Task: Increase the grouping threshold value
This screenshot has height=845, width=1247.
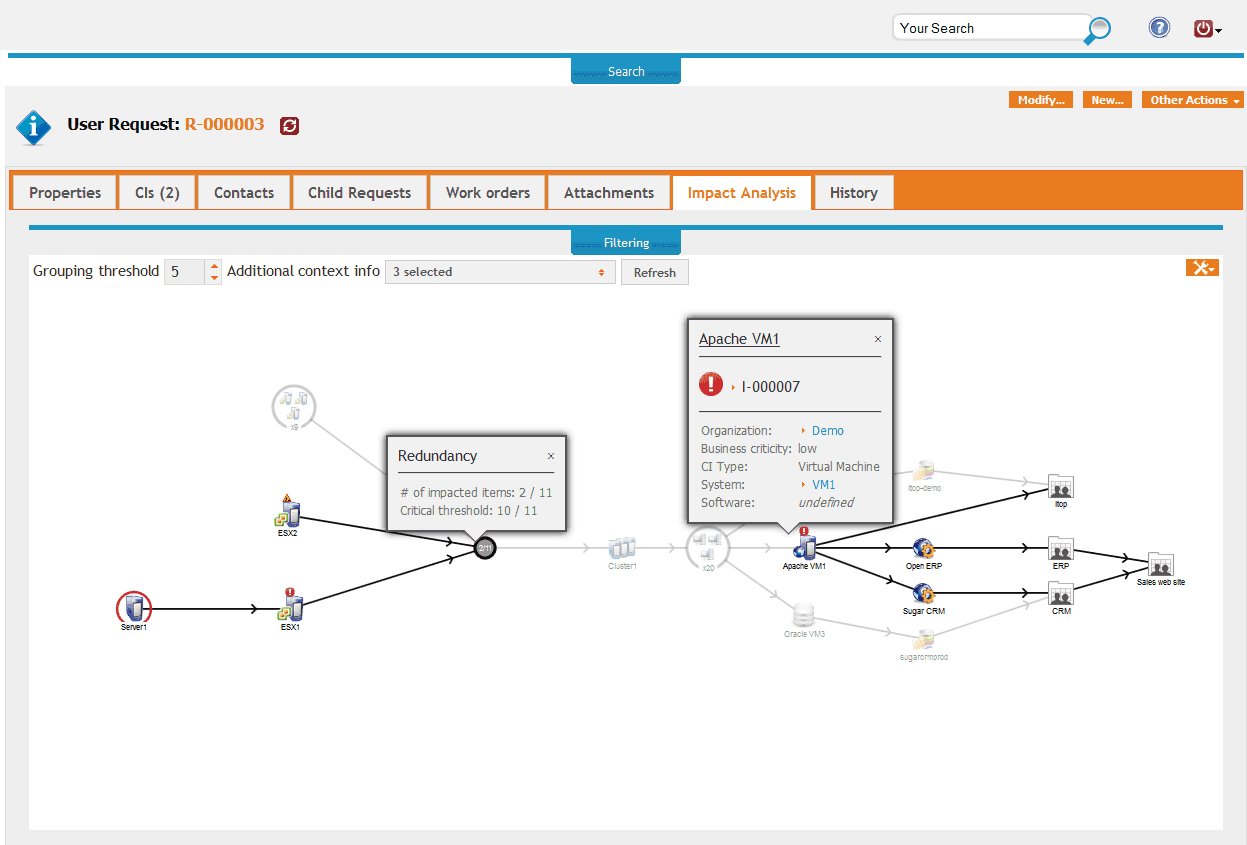Action: [x=214, y=266]
